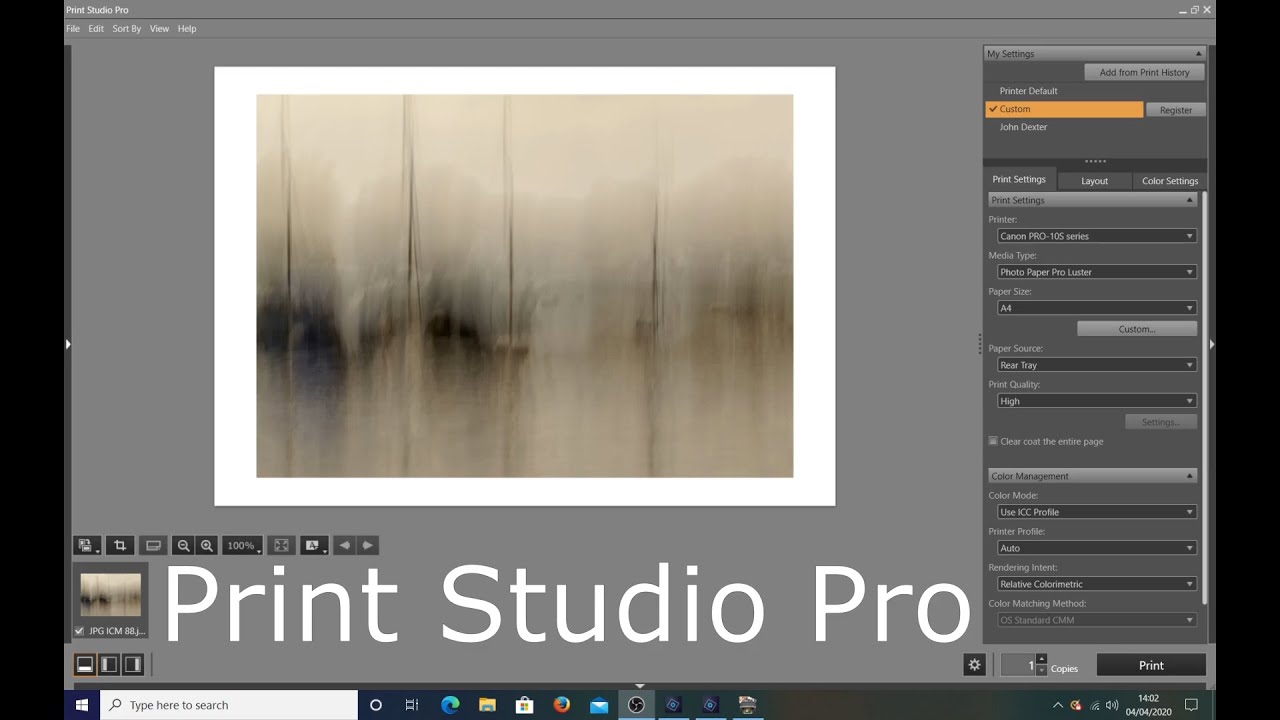Screen dimensions: 1280x720
Task: Show thumbnails at bottom layout icon
Action: [x=85, y=664]
